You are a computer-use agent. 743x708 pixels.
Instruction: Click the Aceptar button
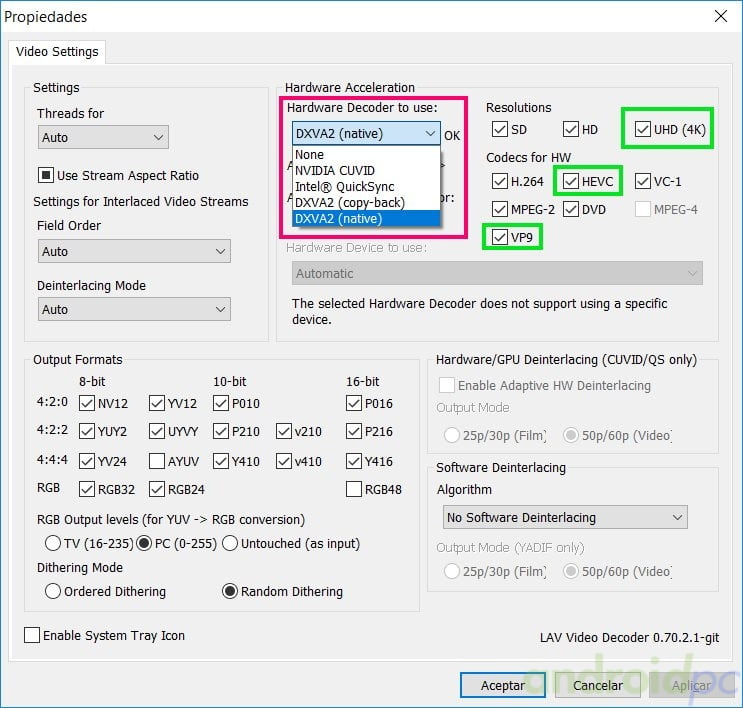point(502,685)
